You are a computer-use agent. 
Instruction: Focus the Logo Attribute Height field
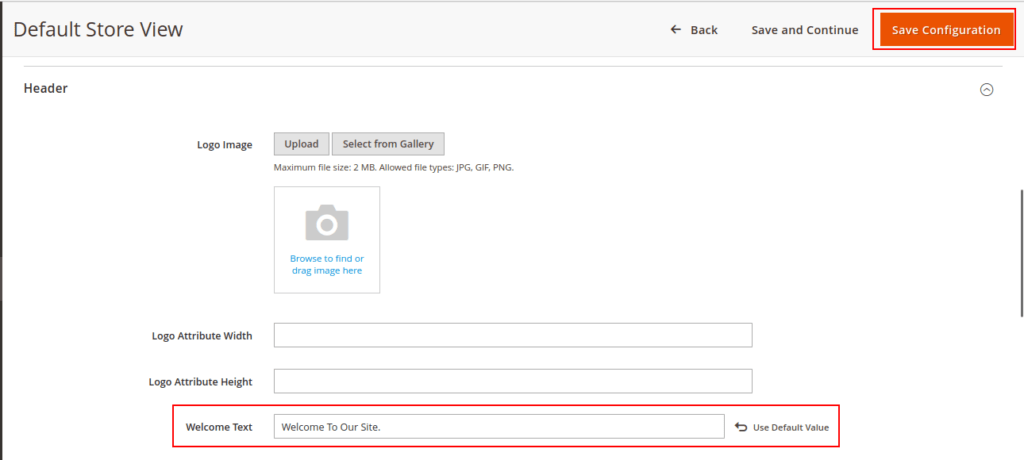click(512, 381)
